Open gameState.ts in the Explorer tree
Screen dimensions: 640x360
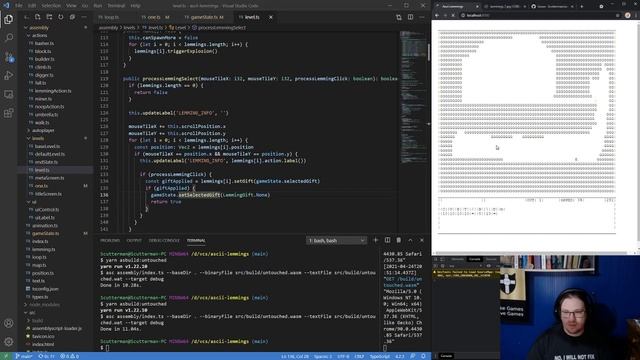point(45,233)
